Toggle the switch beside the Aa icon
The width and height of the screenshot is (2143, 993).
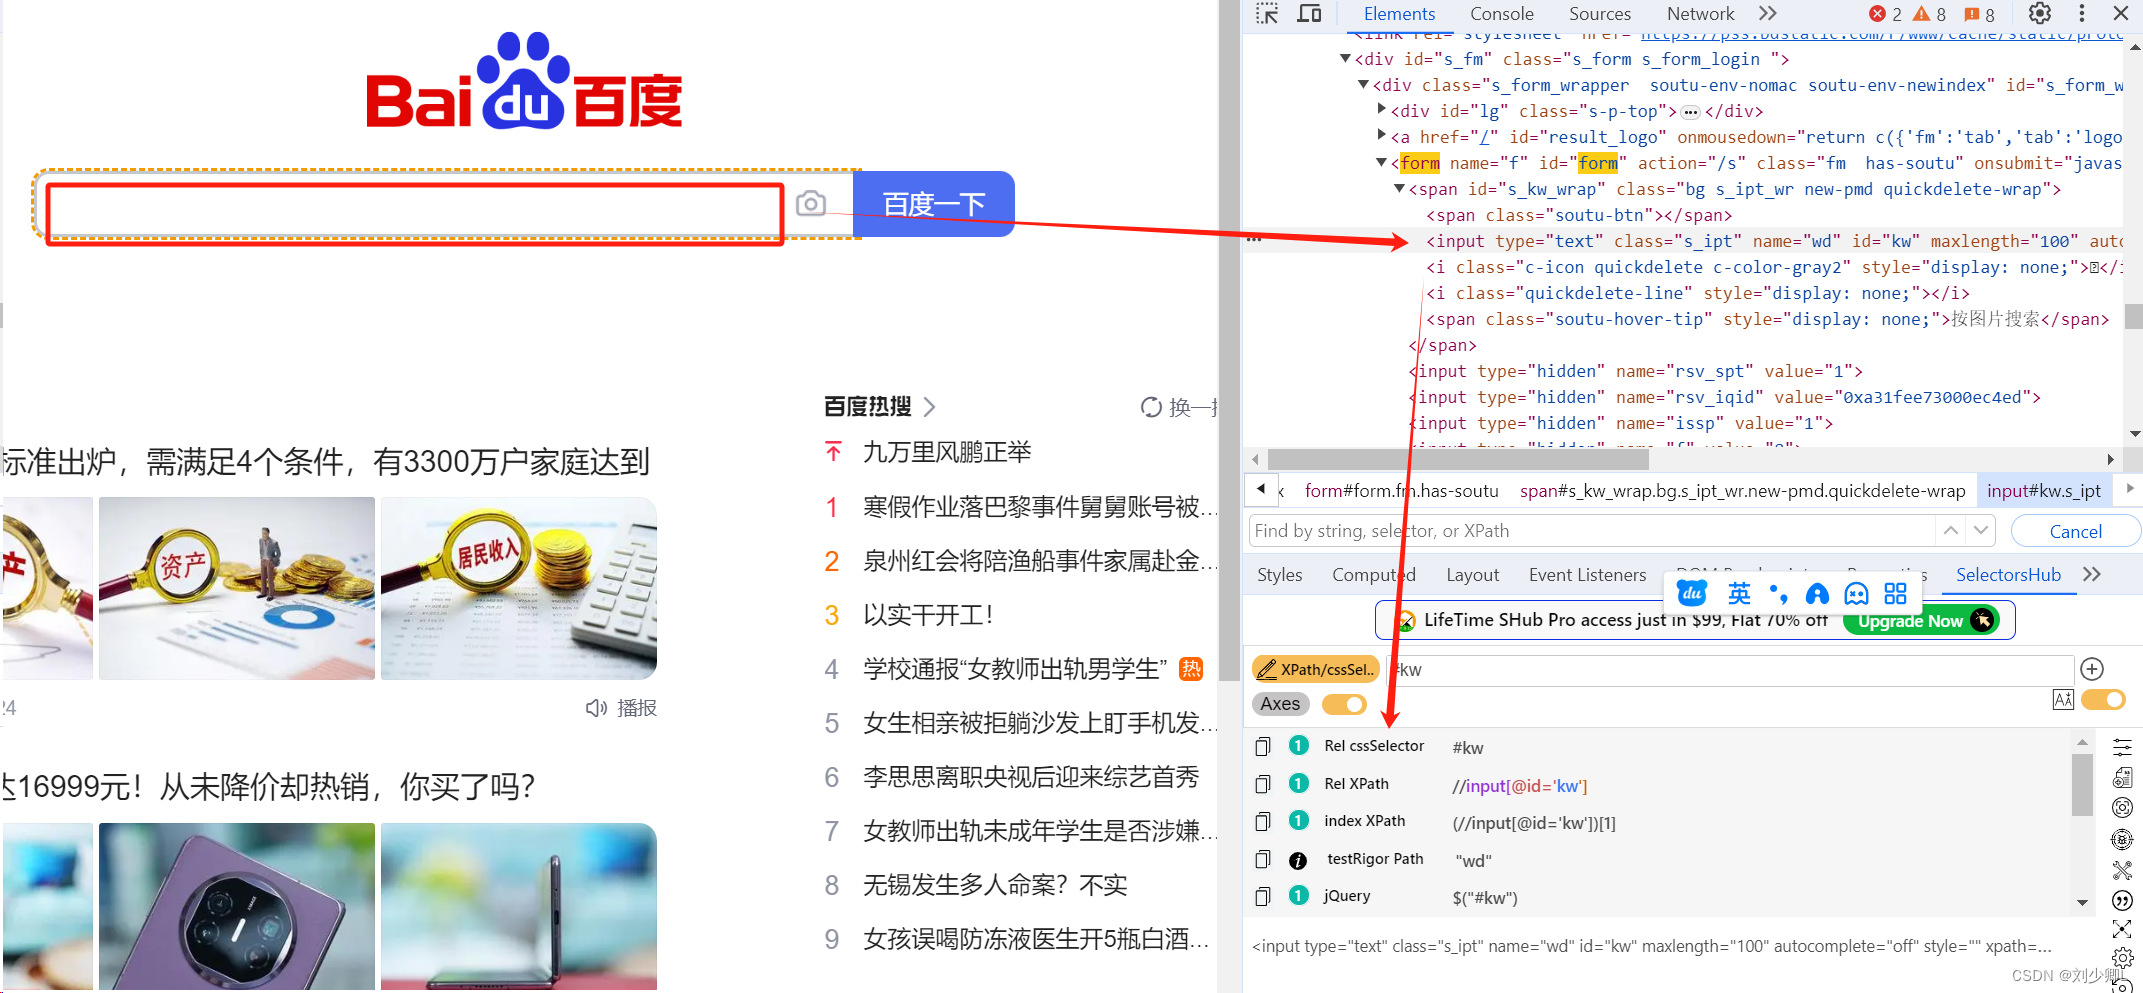(x=2103, y=700)
